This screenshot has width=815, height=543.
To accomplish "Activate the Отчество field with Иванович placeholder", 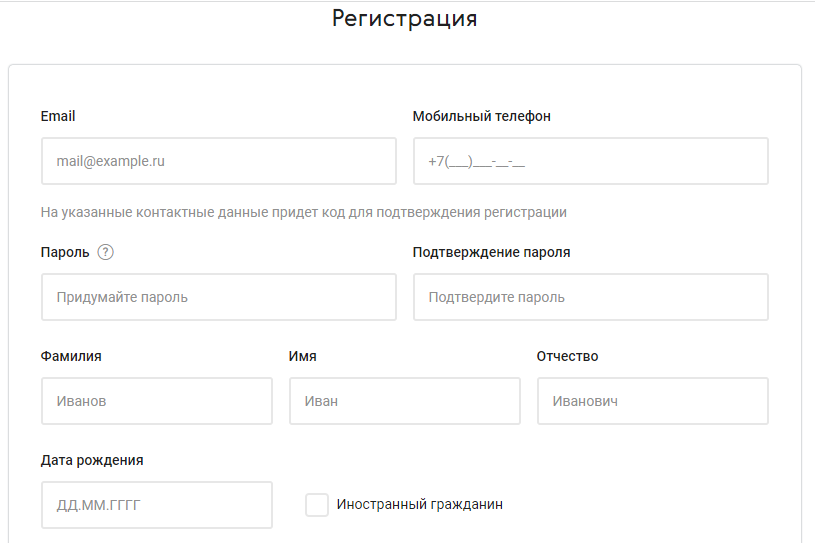I will pos(653,401).
